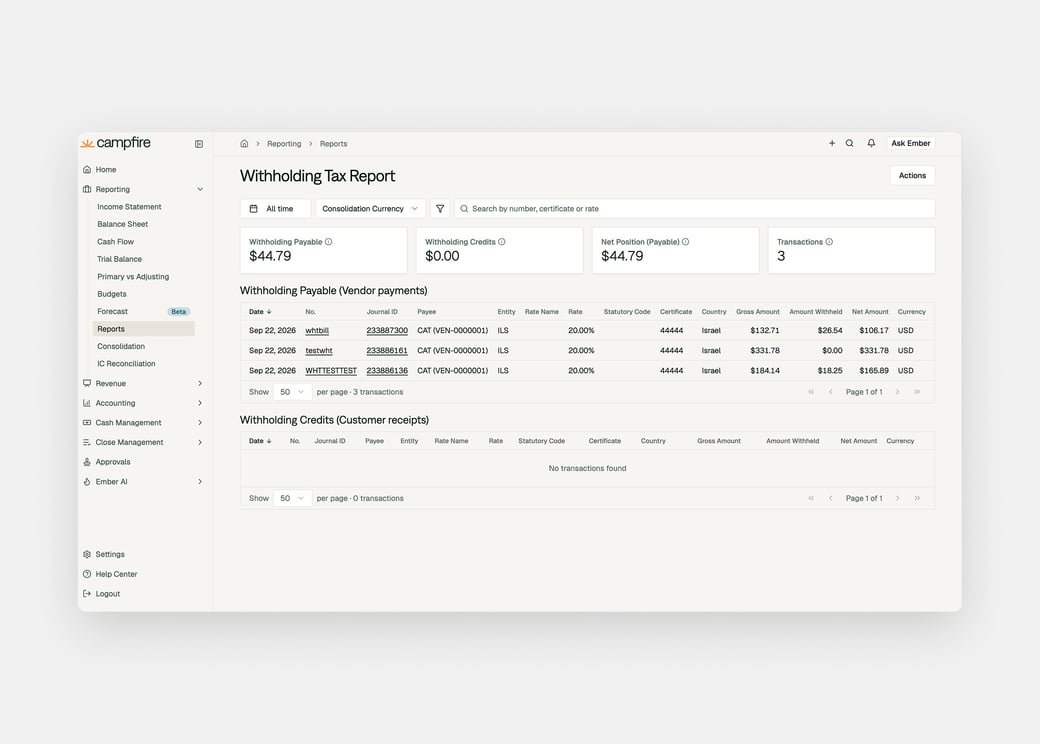Expand the Cash Management section
Viewport: 1040px width, 744px height.
tap(200, 422)
